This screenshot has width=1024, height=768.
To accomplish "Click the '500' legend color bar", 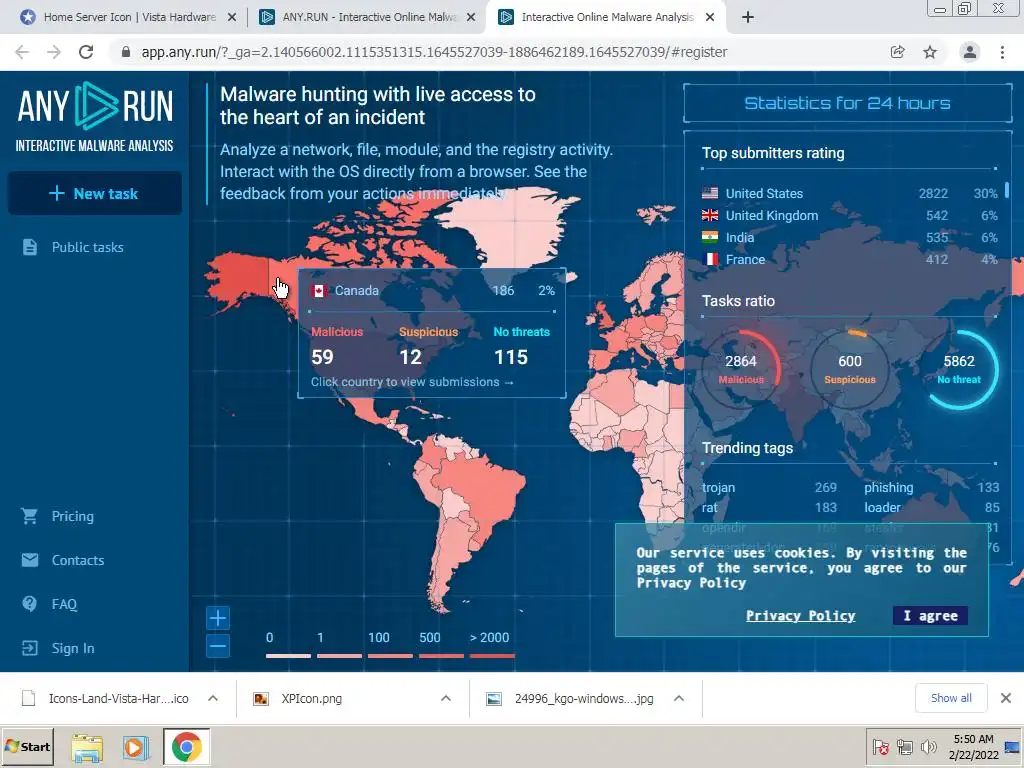I will (x=441, y=656).
